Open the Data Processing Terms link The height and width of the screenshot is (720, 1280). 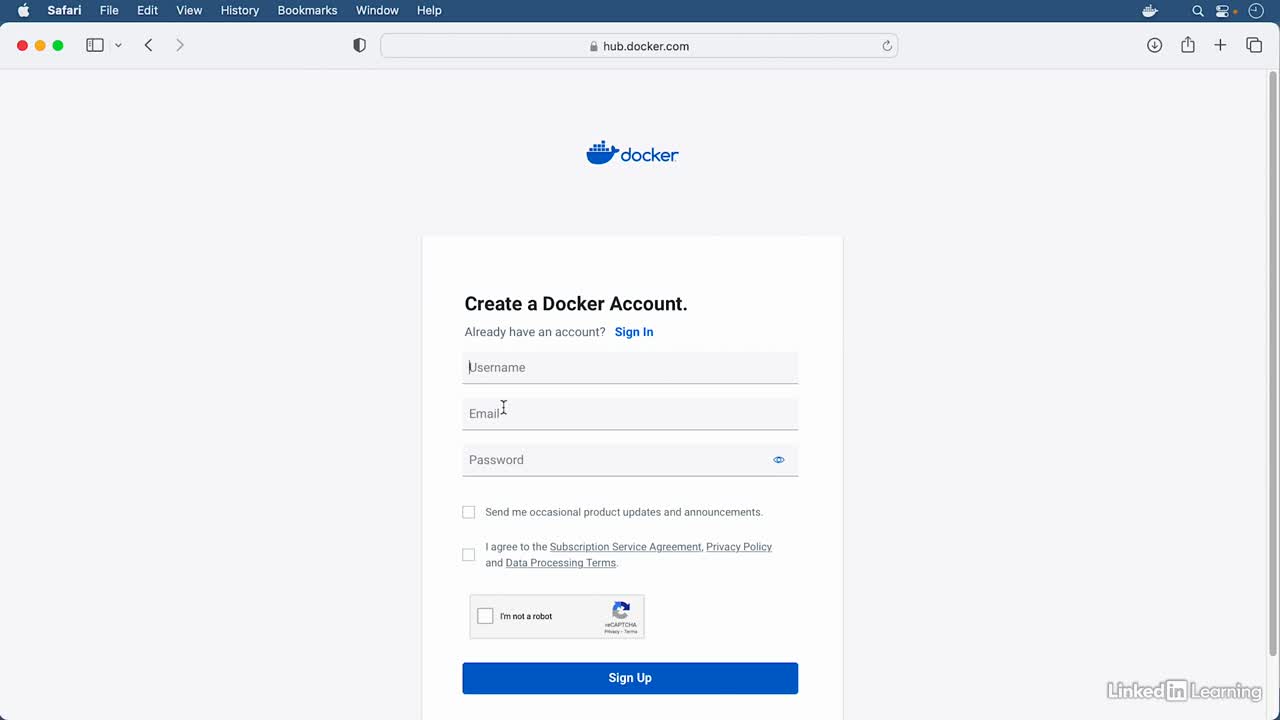point(561,563)
